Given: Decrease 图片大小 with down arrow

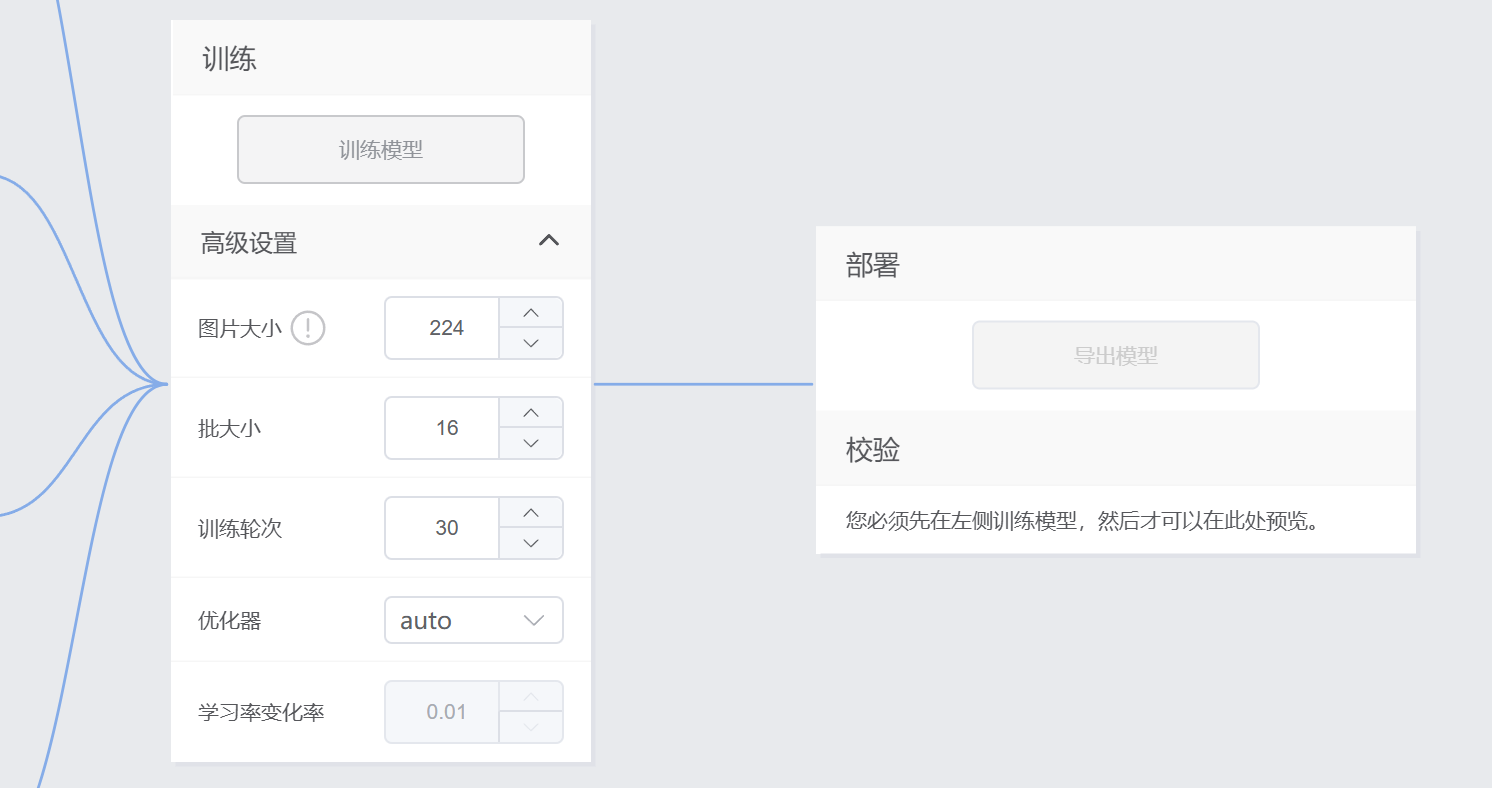Looking at the screenshot, I should pyautogui.click(x=531, y=343).
